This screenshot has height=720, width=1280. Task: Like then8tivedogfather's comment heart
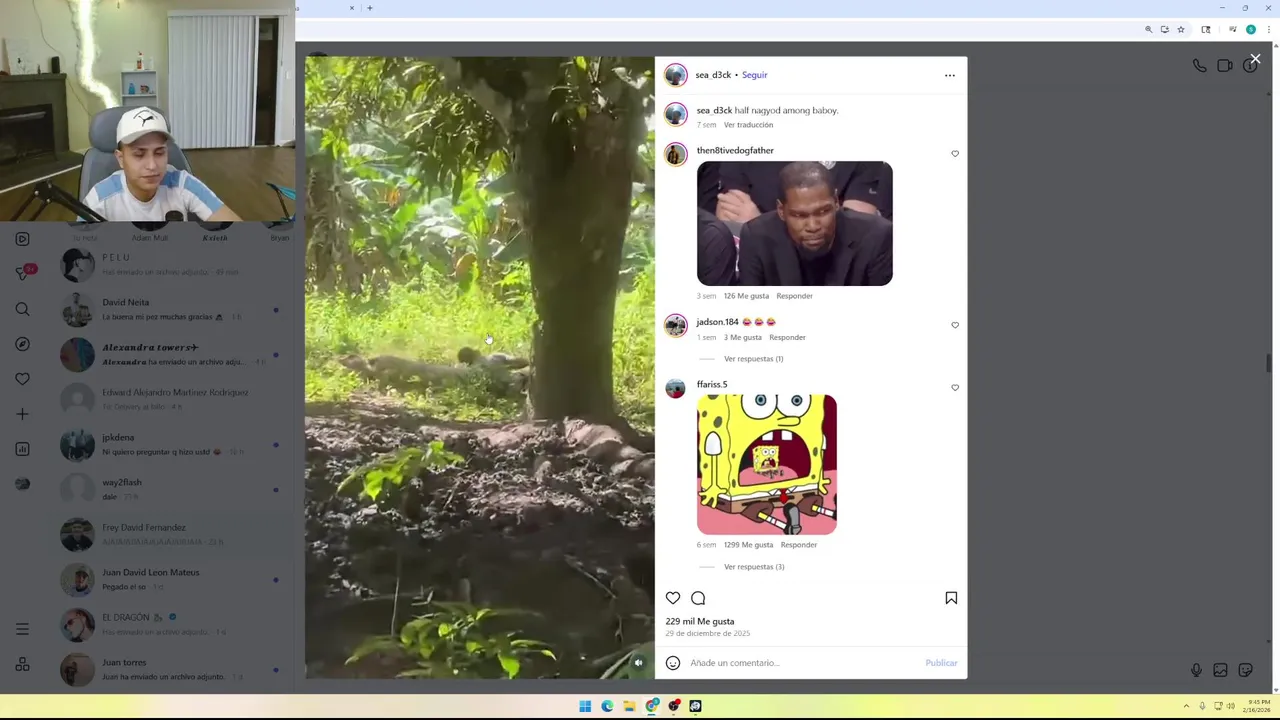(x=955, y=154)
